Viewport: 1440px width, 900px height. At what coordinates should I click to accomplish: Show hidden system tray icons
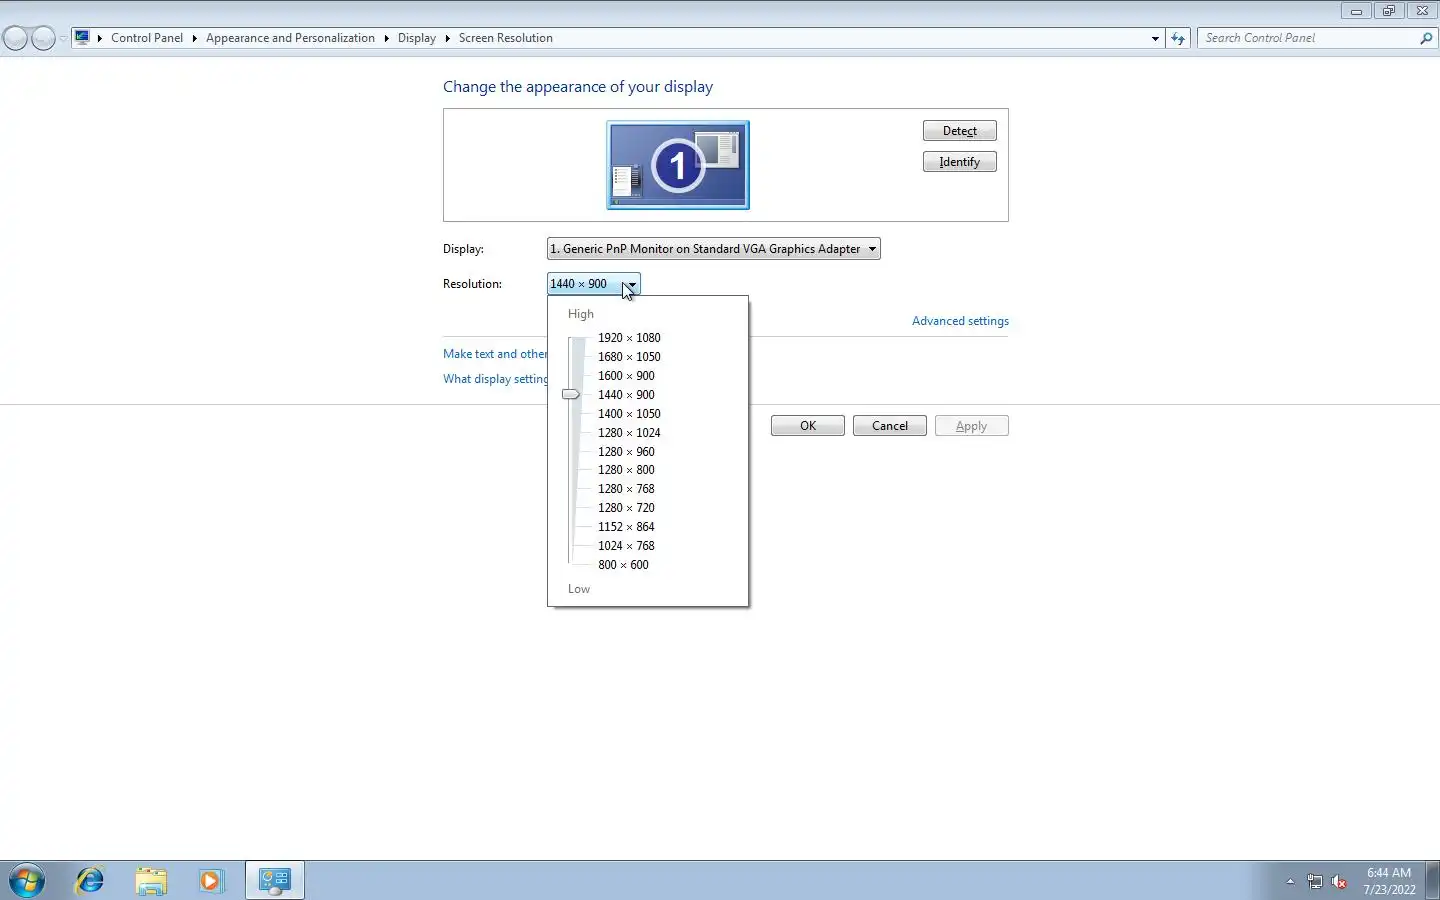tap(1290, 882)
